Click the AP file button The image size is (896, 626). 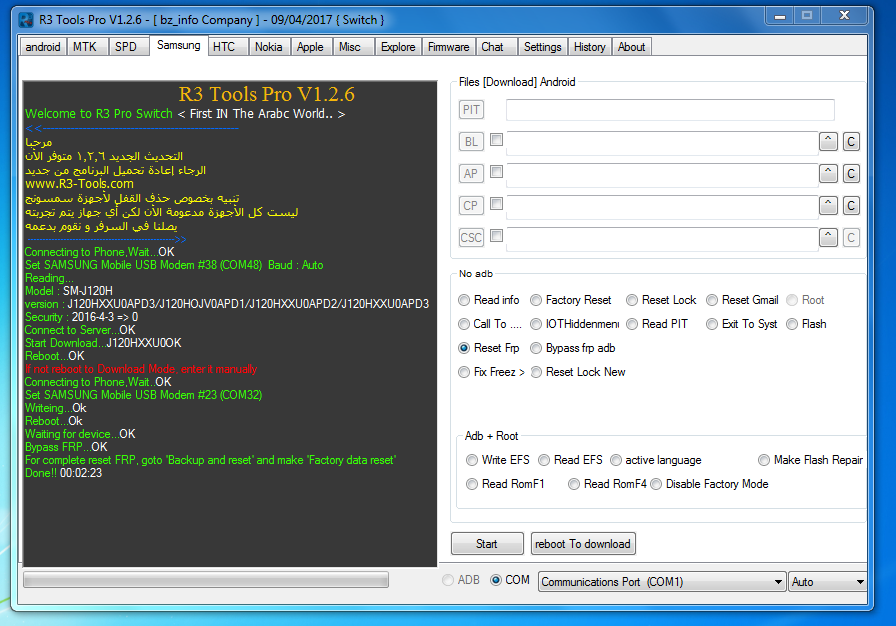(471, 174)
